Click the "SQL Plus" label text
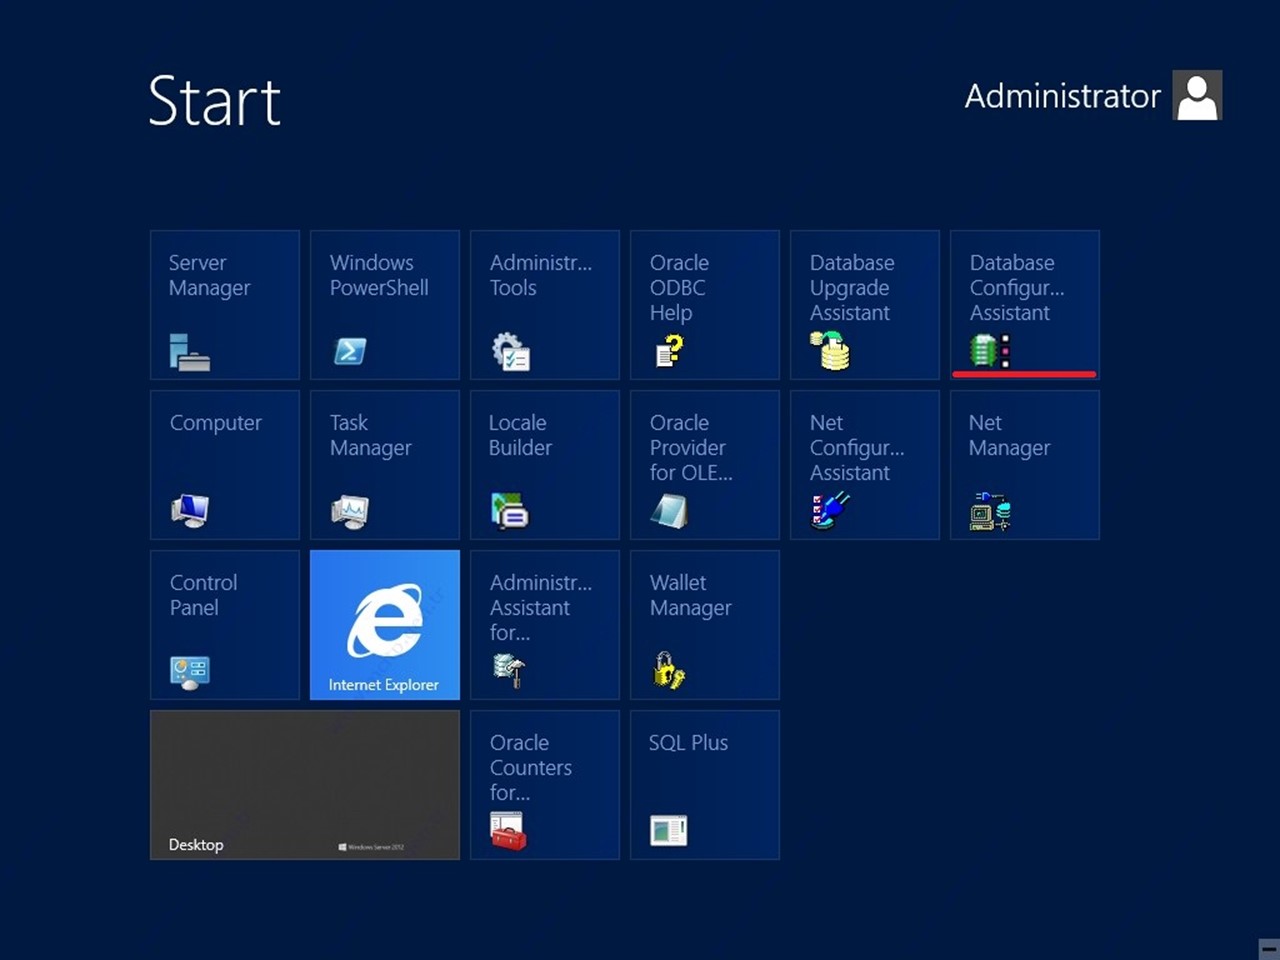Viewport: 1280px width, 960px height. (688, 743)
